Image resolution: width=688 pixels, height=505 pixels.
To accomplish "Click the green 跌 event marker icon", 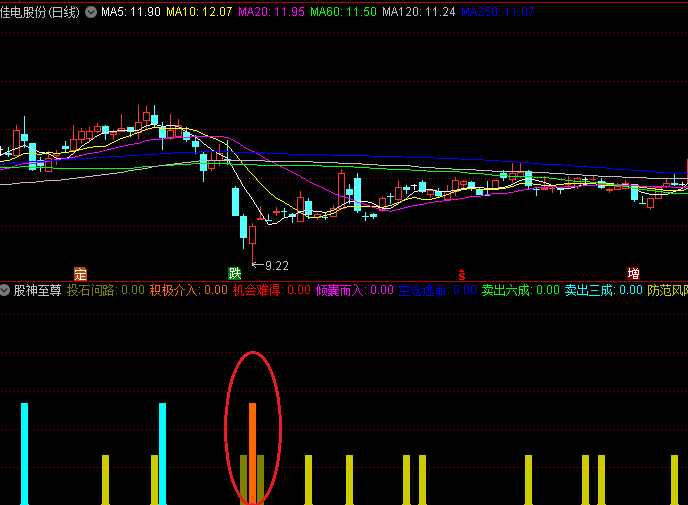I will click(235, 274).
